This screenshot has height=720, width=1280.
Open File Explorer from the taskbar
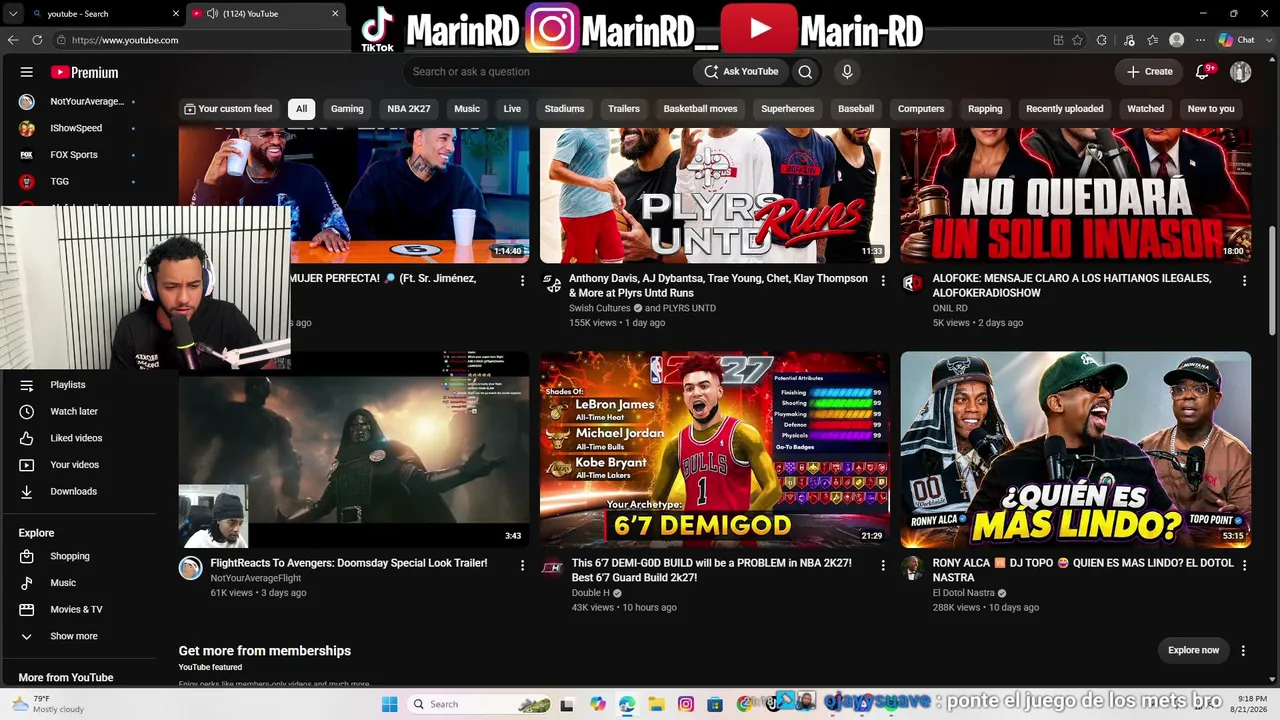click(x=656, y=704)
